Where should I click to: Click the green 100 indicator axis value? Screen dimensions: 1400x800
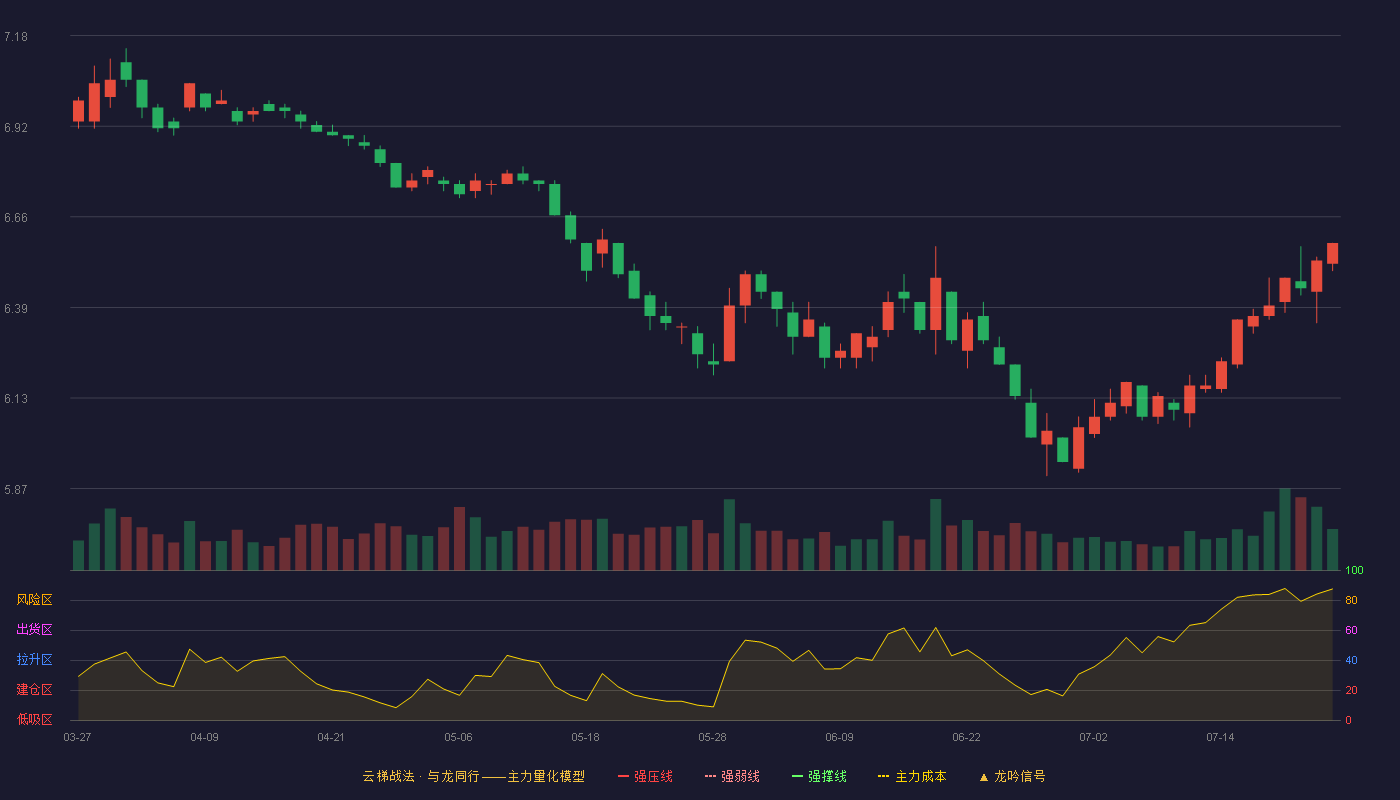(x=1354, y=571)
